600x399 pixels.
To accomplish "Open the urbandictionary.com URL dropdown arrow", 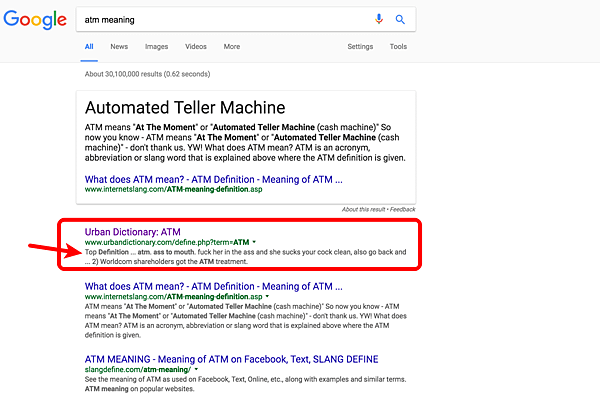I will coord(254,242).
